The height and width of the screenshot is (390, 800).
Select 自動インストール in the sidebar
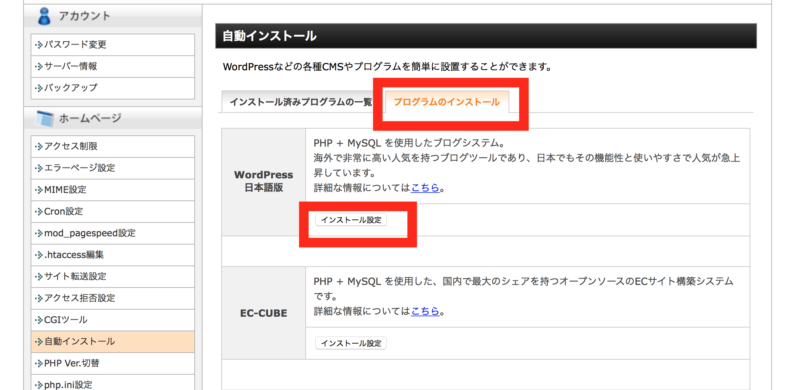coord(112,342)
